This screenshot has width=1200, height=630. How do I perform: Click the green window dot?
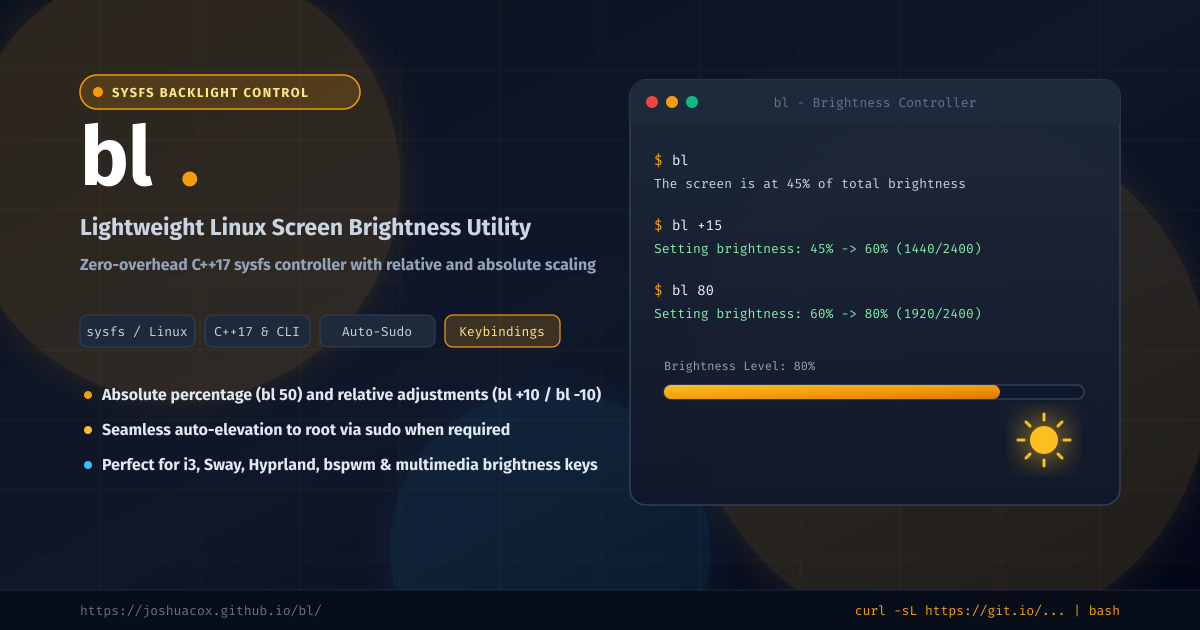pyautogui.click(x=692, y=102)
